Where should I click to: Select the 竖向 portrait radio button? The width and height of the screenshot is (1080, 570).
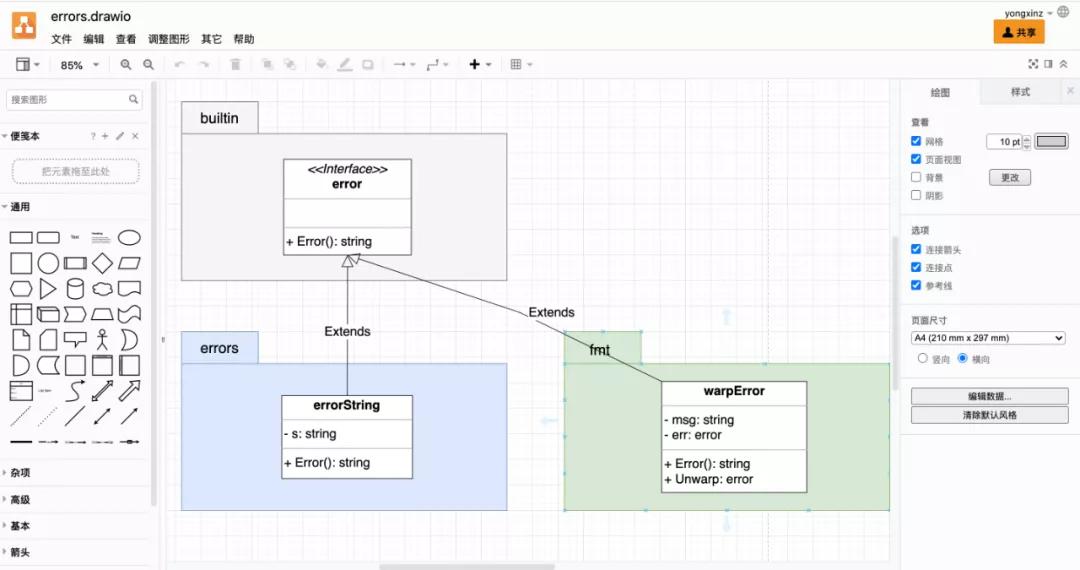coord(922,358)
